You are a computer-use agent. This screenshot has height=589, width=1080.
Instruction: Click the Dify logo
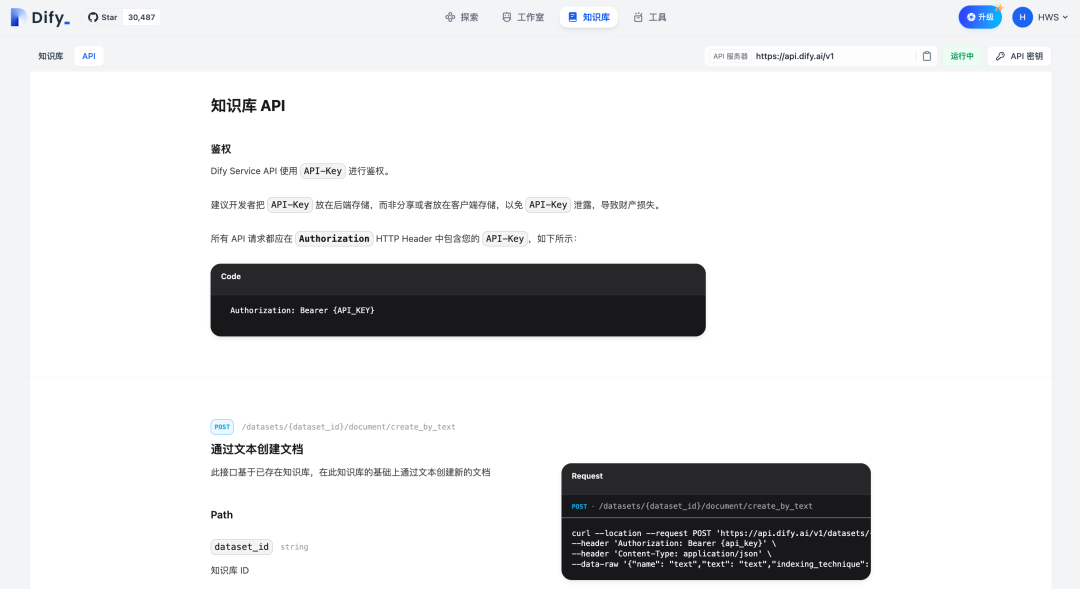tap(40, 17)
